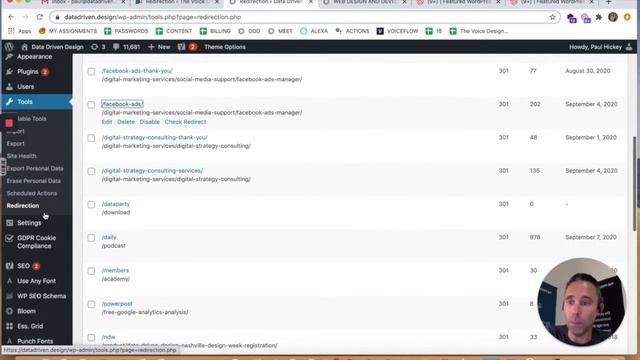Open the Bloom sidebar icon

9,311
